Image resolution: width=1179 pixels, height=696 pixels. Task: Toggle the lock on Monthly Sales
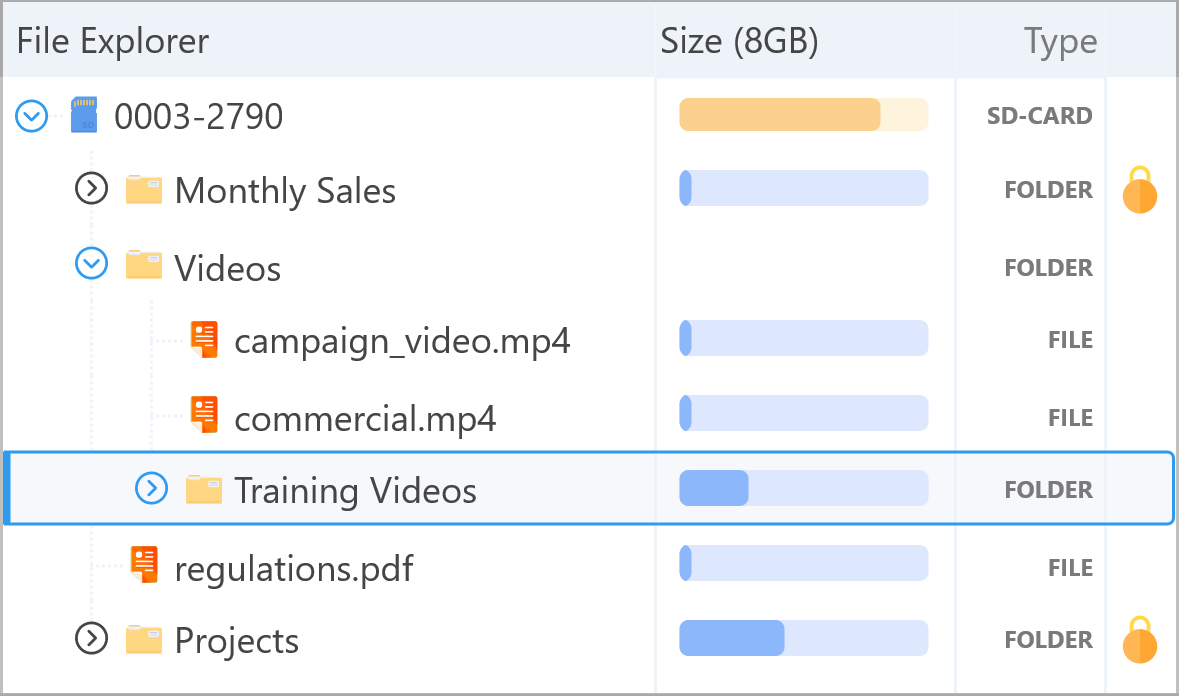(1140, 190)
